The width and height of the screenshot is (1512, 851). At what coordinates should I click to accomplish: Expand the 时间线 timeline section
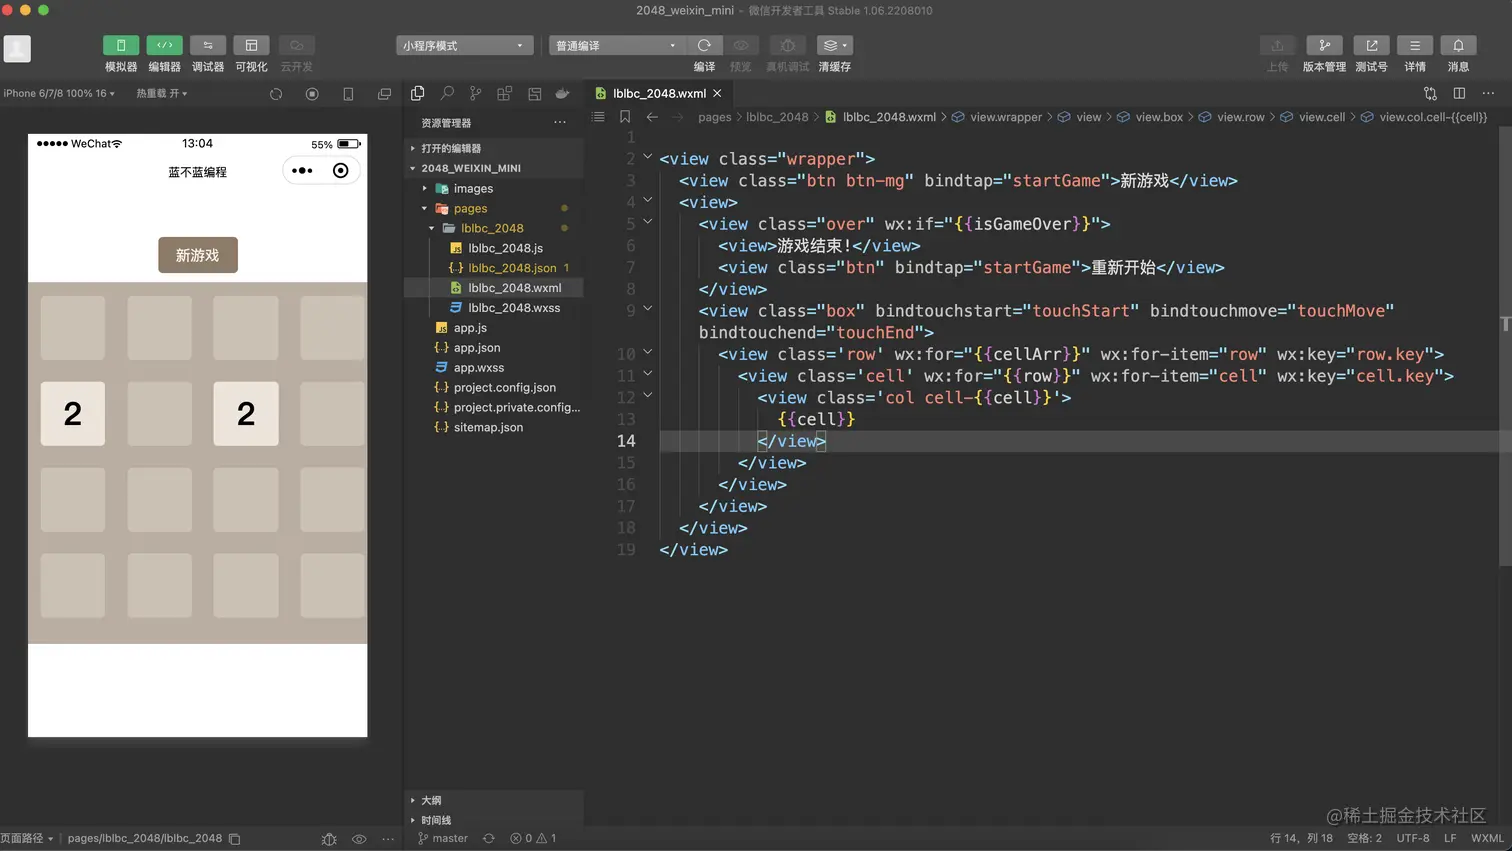(x=494, y=820)
